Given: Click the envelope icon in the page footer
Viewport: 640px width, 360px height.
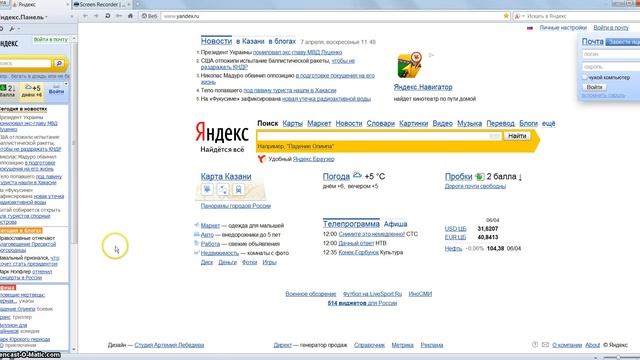Looking at the screenshot, I should coord(545,345).
